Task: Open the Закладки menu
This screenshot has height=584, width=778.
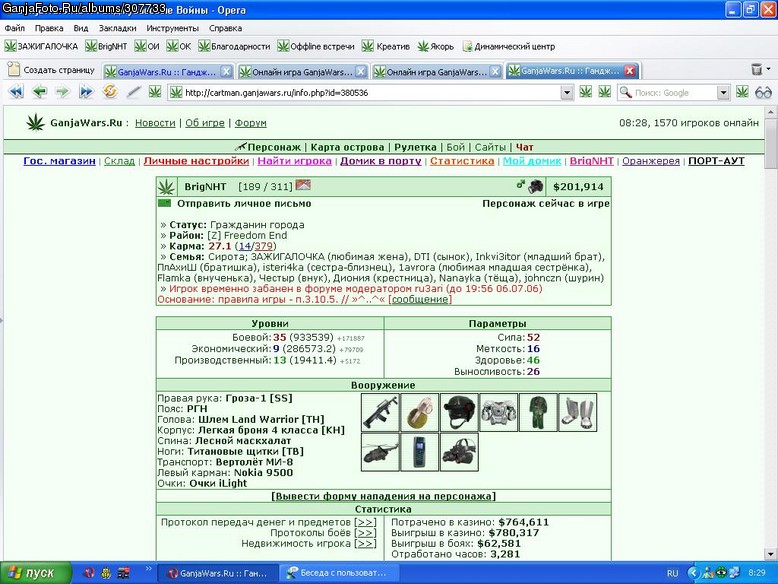Action: point(117,28)
